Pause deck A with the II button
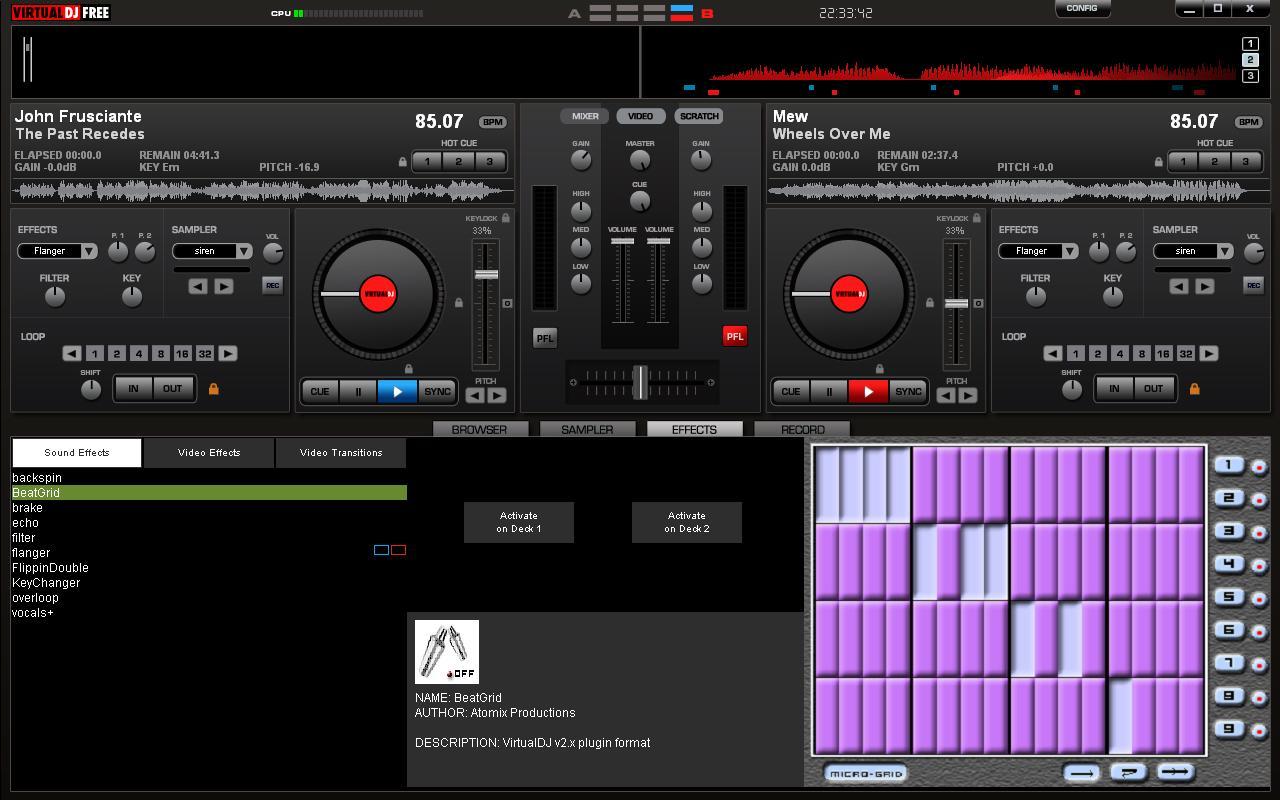1280x800 pixels. pyautogui.click(x=358, y=391)
